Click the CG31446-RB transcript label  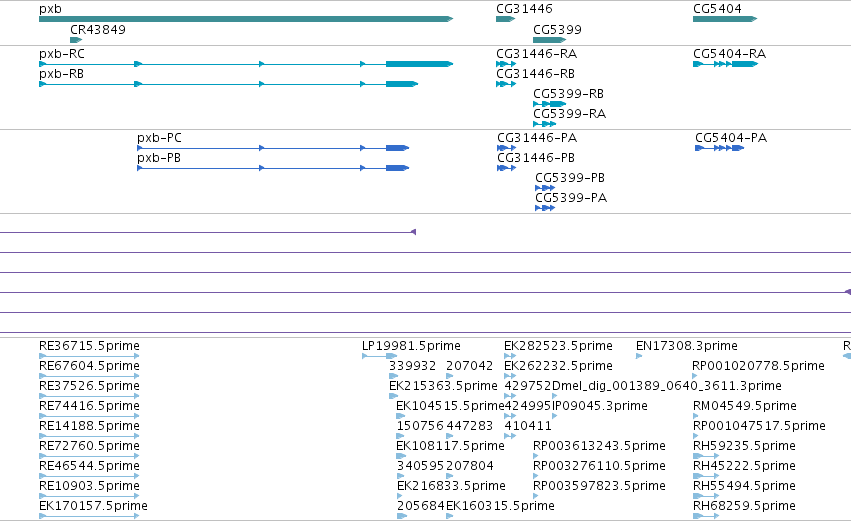point(535,74)
